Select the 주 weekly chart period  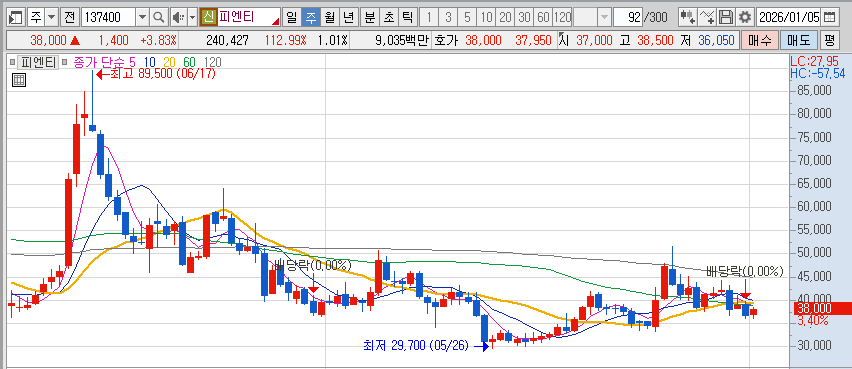pos(310,17)
